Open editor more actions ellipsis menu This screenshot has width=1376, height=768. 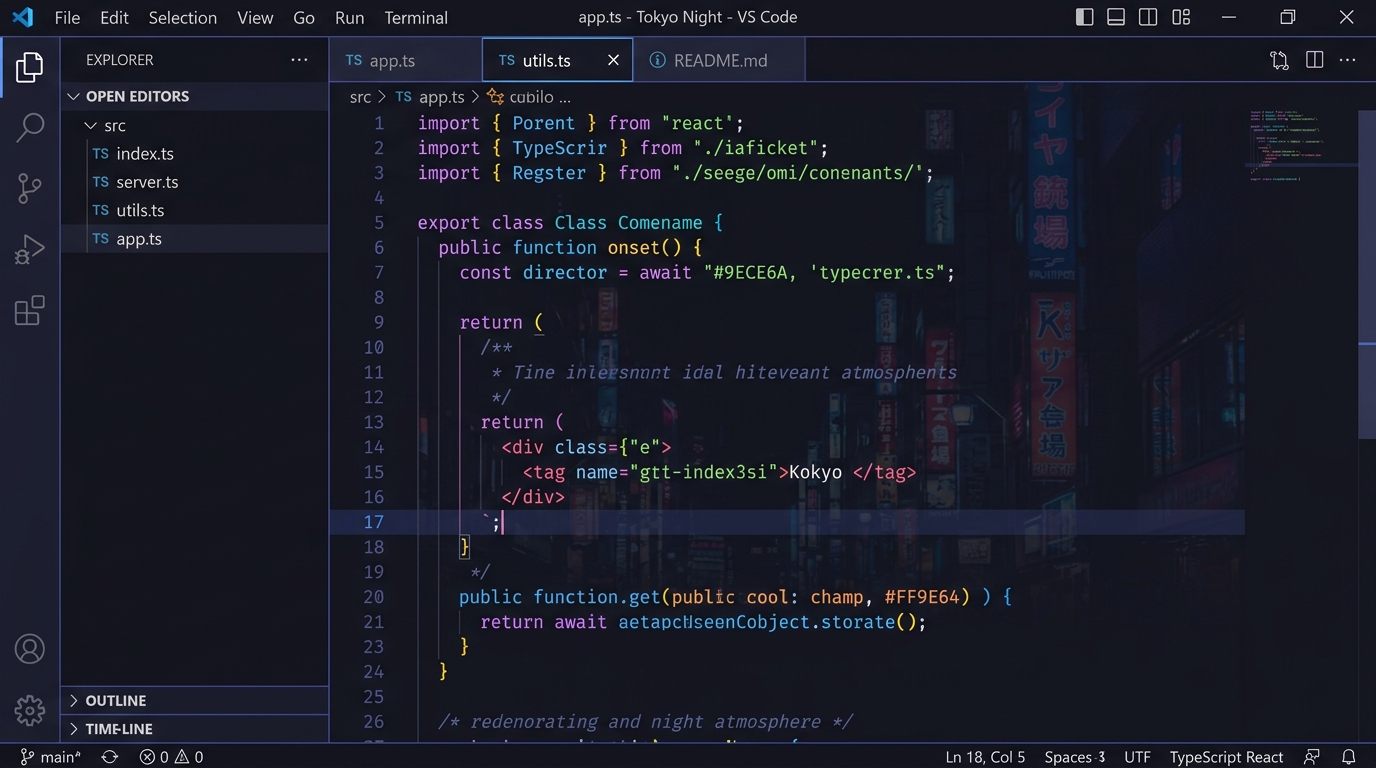[x=1348, y=60]
